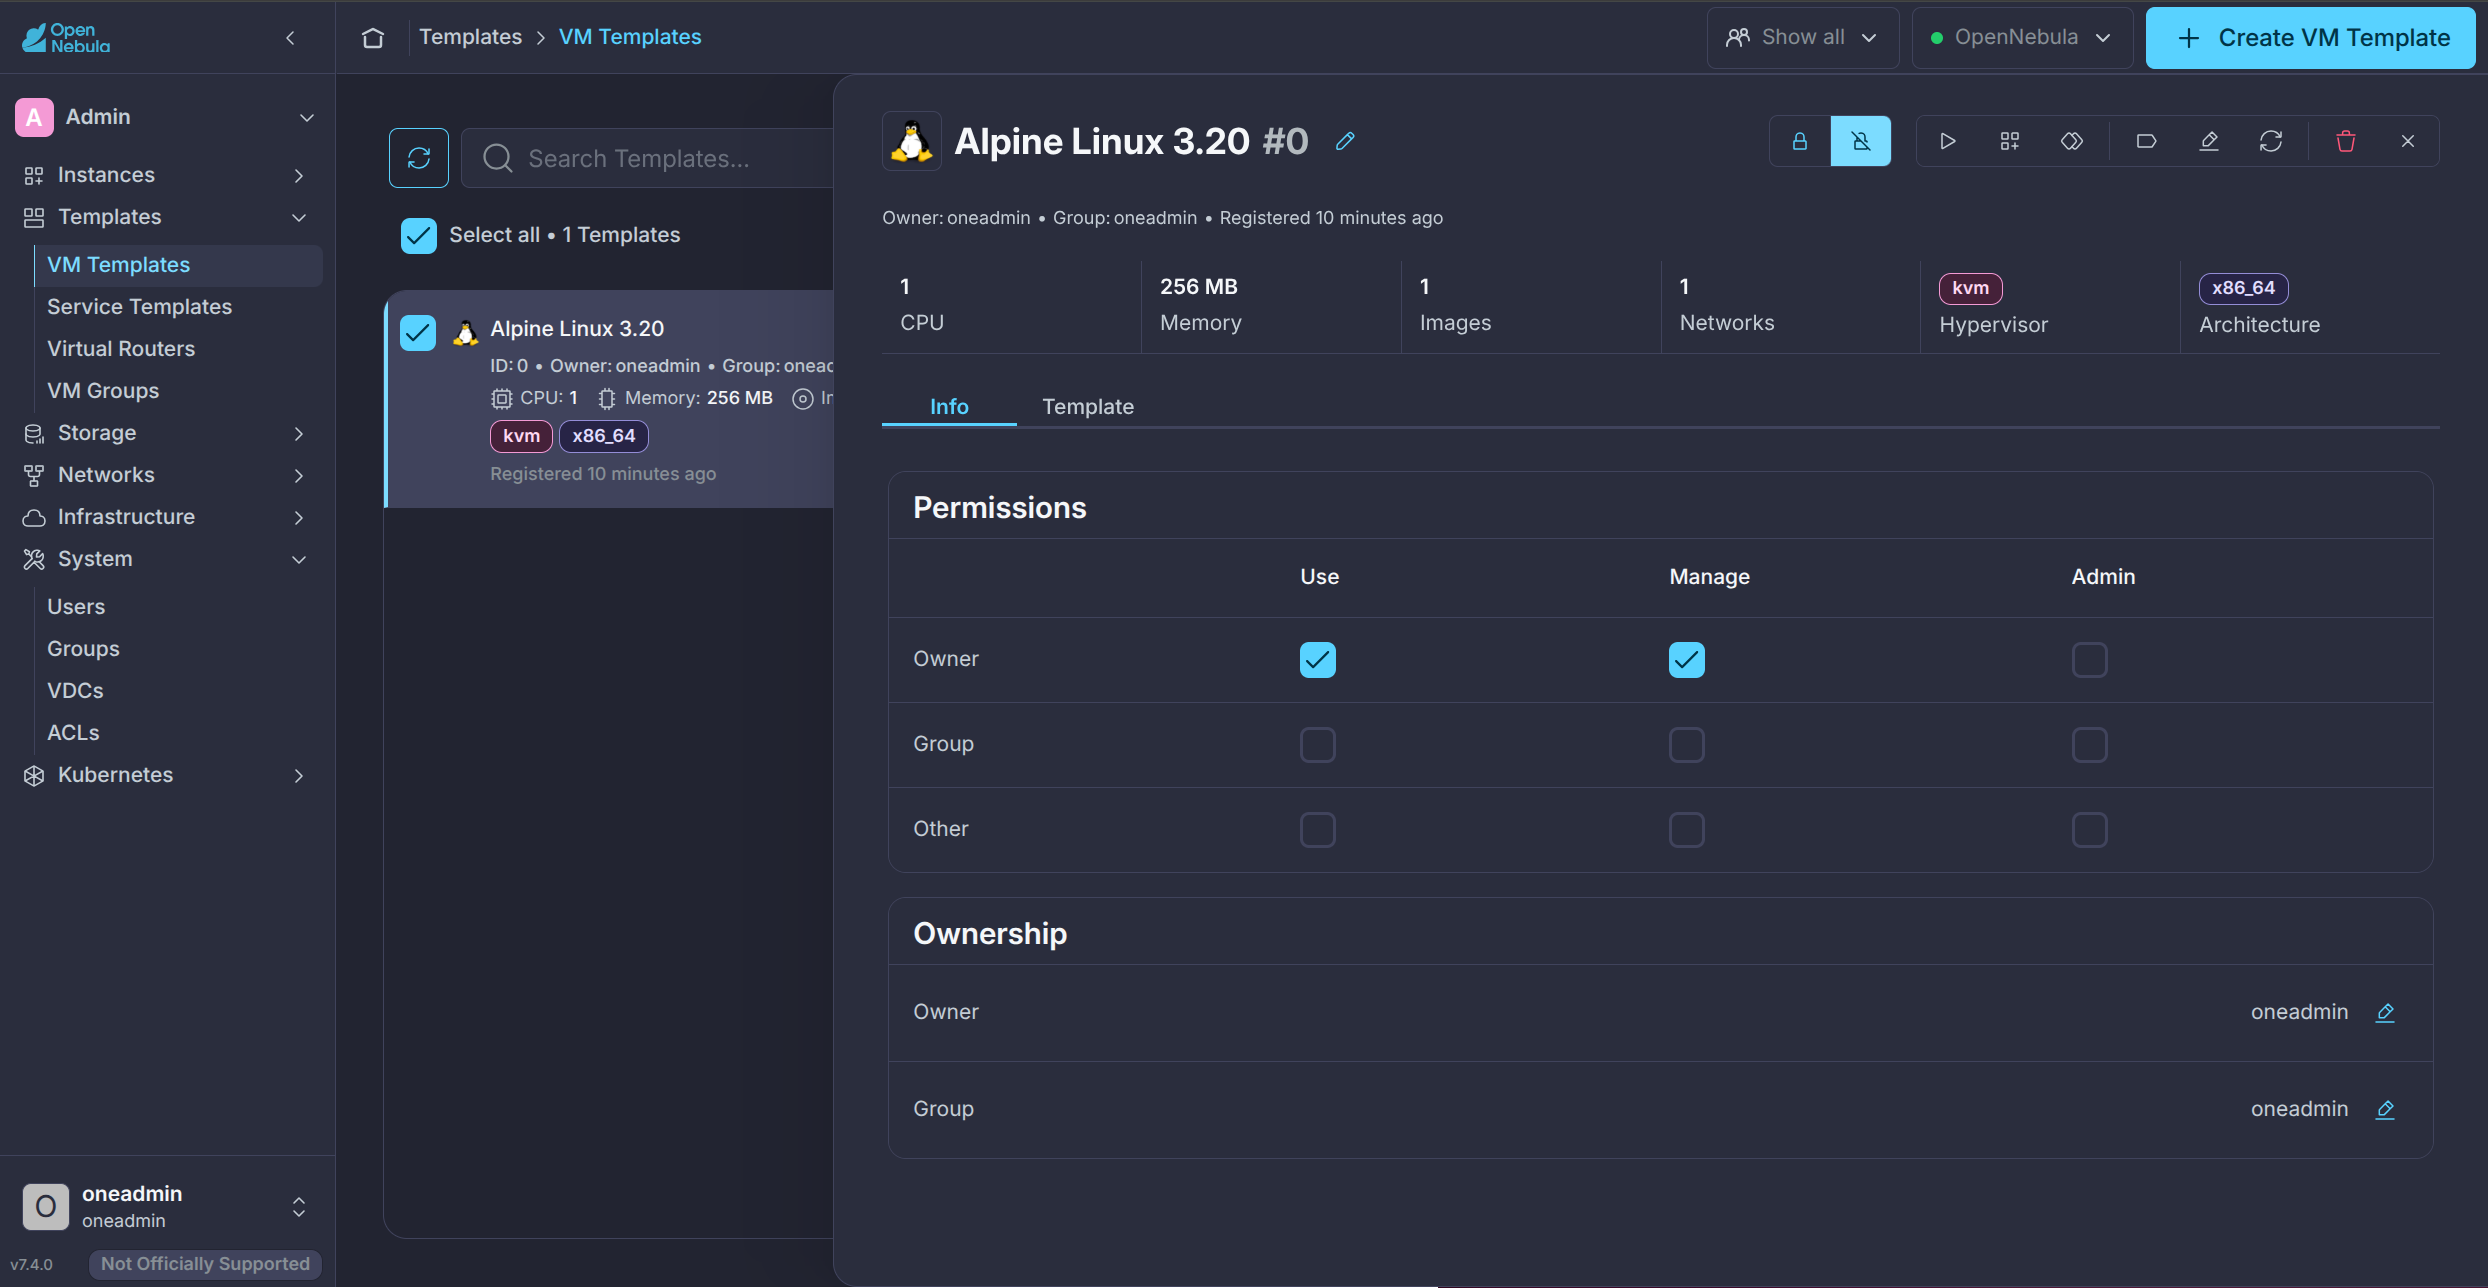
Task: Click the play icon to instantiate the template
Action: (1948, 141)
